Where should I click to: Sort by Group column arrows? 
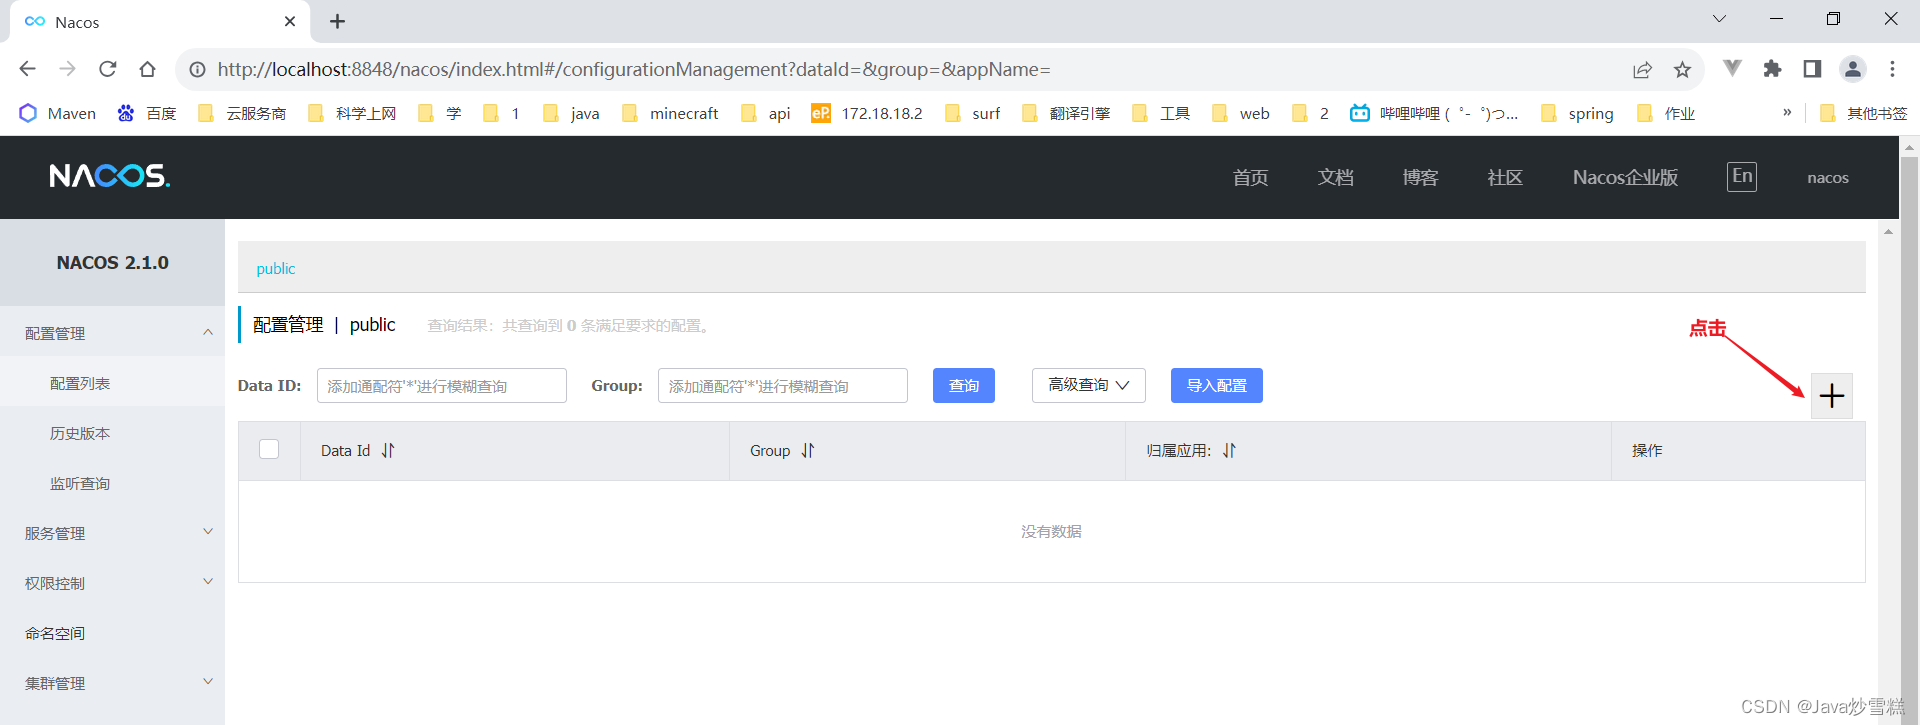pyautogui.click(x=808, y=451)
